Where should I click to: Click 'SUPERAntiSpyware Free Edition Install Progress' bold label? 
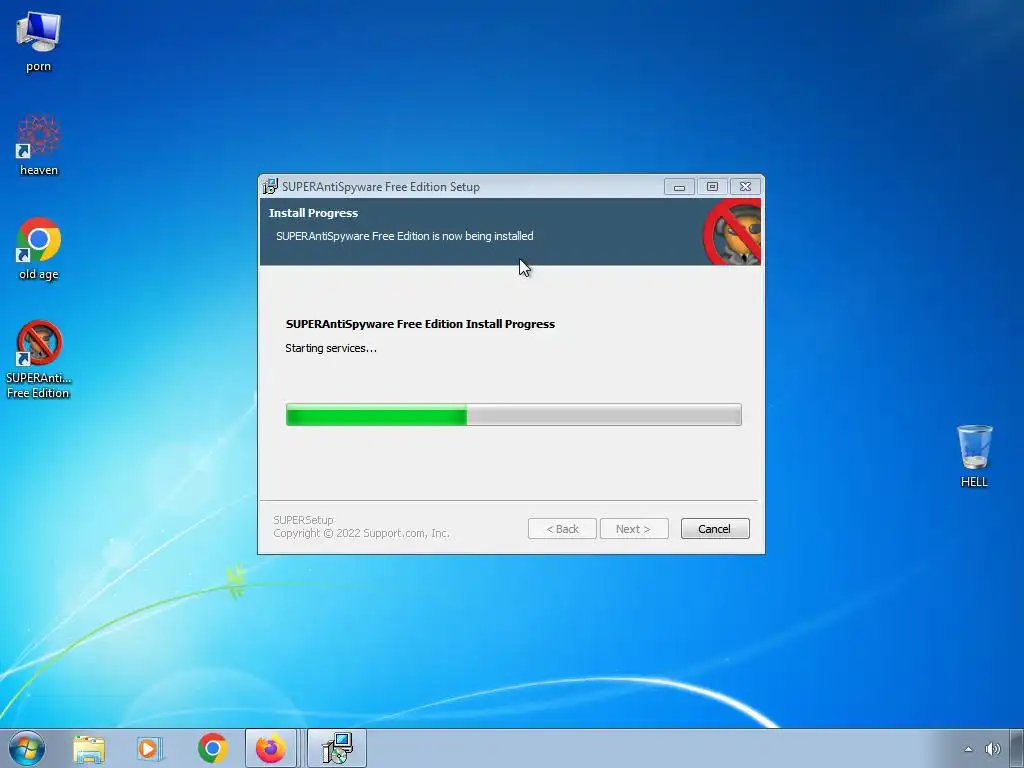click(x=420, y=324)
